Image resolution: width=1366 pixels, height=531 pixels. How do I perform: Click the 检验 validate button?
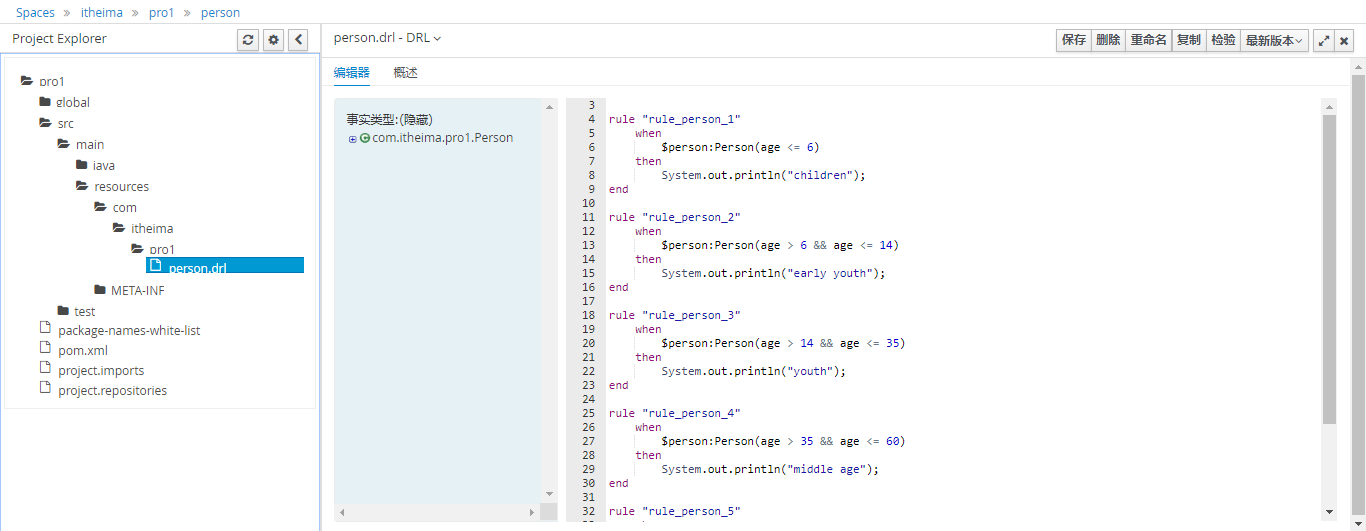click(x=1222, y=40)
